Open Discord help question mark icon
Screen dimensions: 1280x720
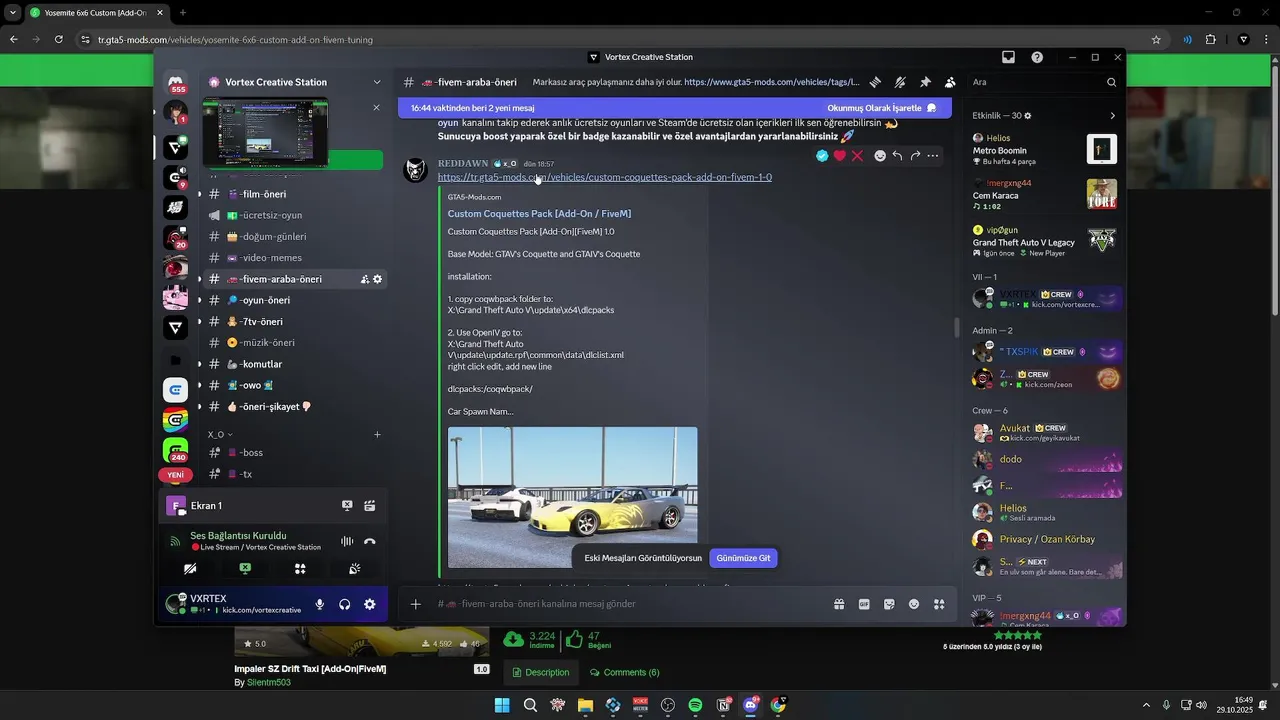(1037, 57)
